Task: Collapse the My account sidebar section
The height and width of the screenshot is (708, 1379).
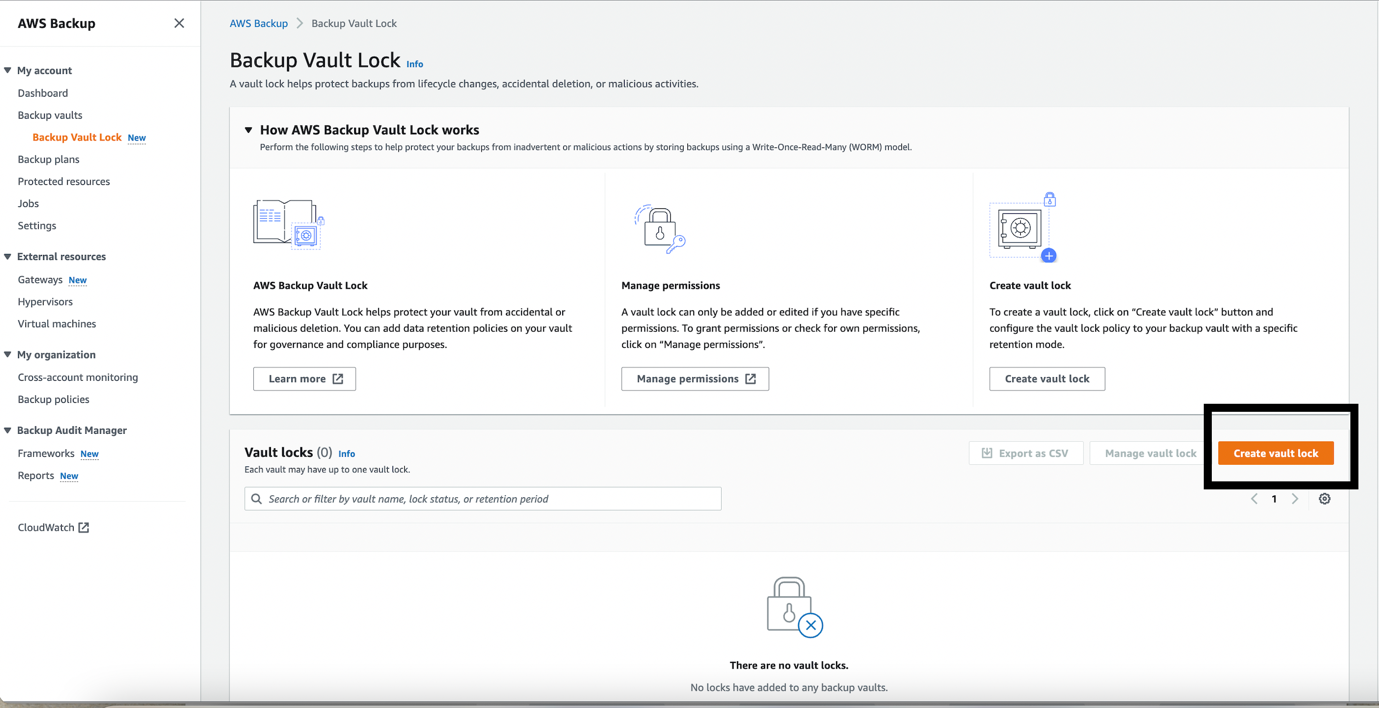Action: click(x=8, y=70)
